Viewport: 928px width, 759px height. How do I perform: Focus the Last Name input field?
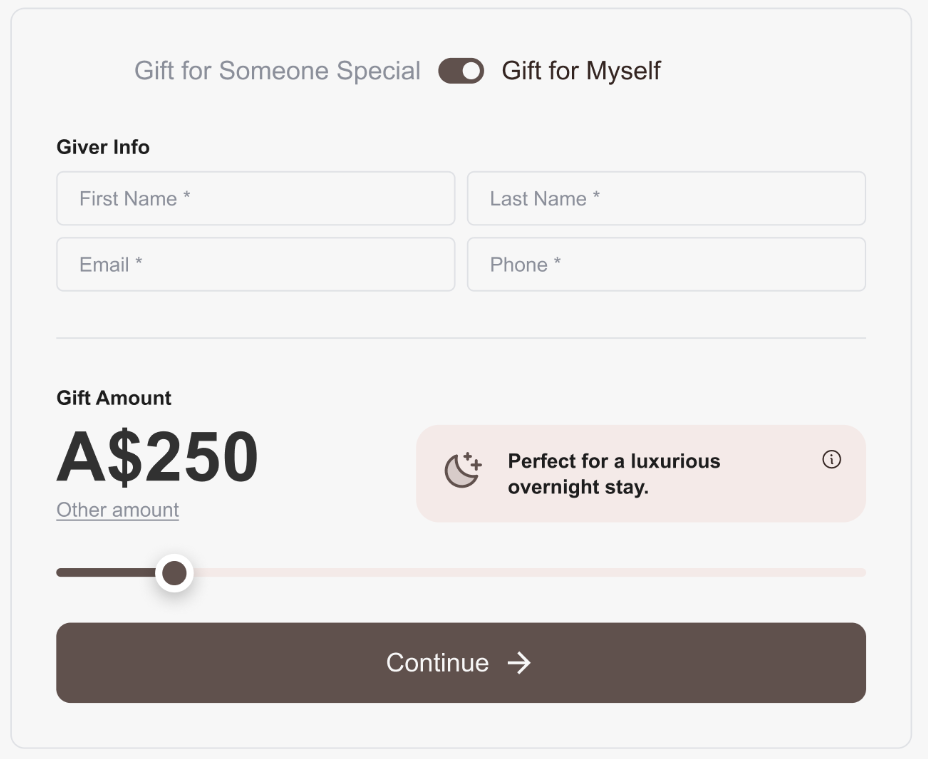pos(666,198)
